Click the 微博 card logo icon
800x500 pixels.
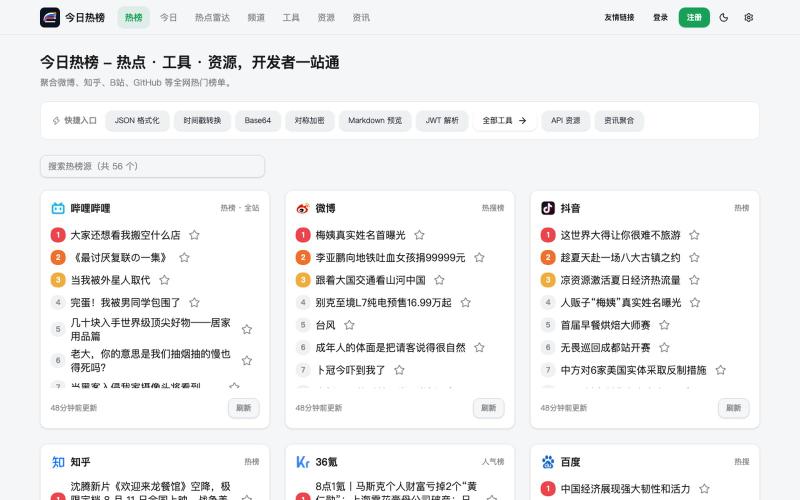click(x=303, y=208)
